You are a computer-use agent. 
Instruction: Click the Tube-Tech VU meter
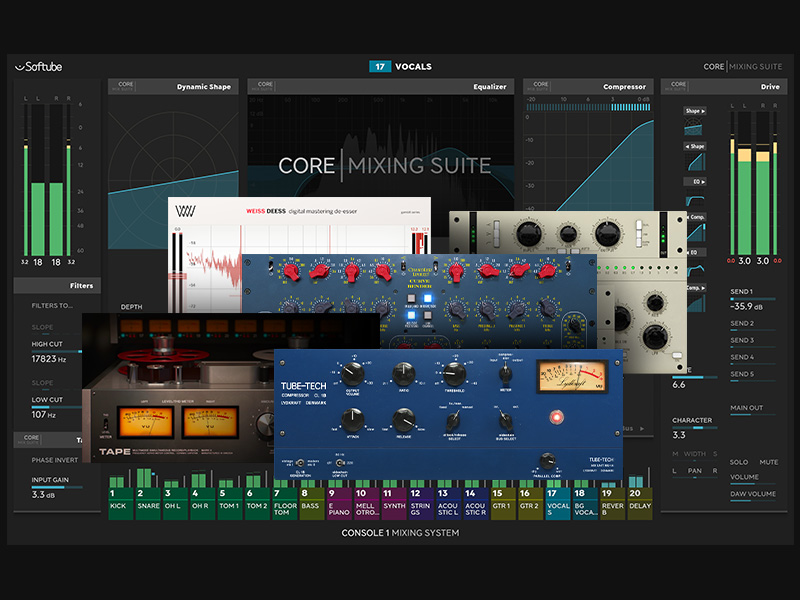point(564,374)
